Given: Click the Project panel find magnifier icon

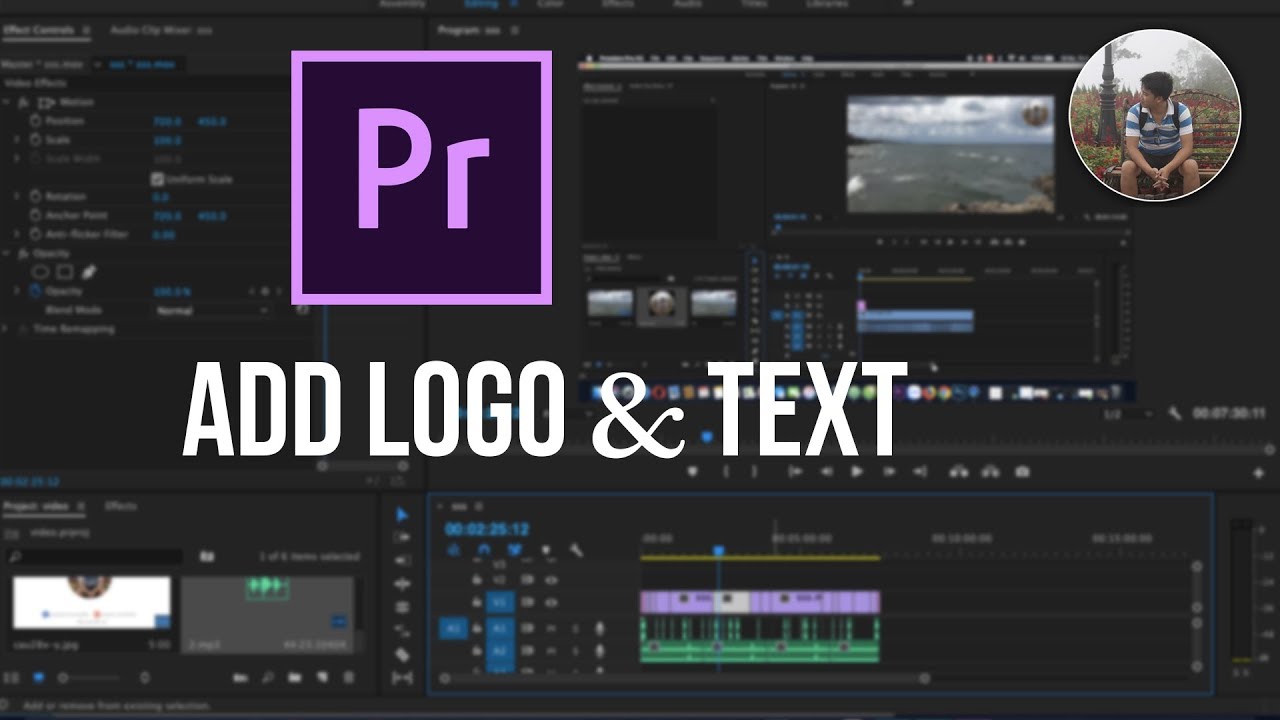Looking at the screenshot, I should pos(268,677).
